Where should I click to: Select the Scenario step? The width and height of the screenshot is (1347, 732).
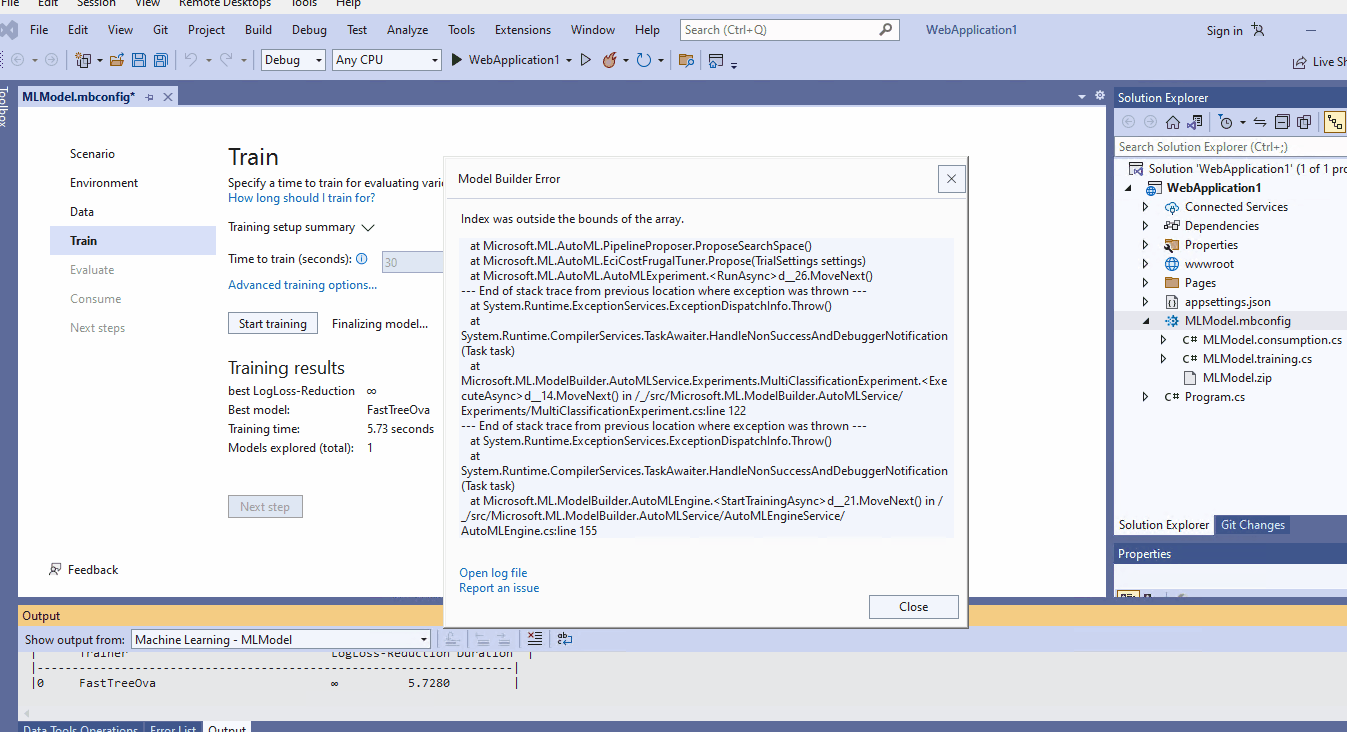[x=92, y=154]
